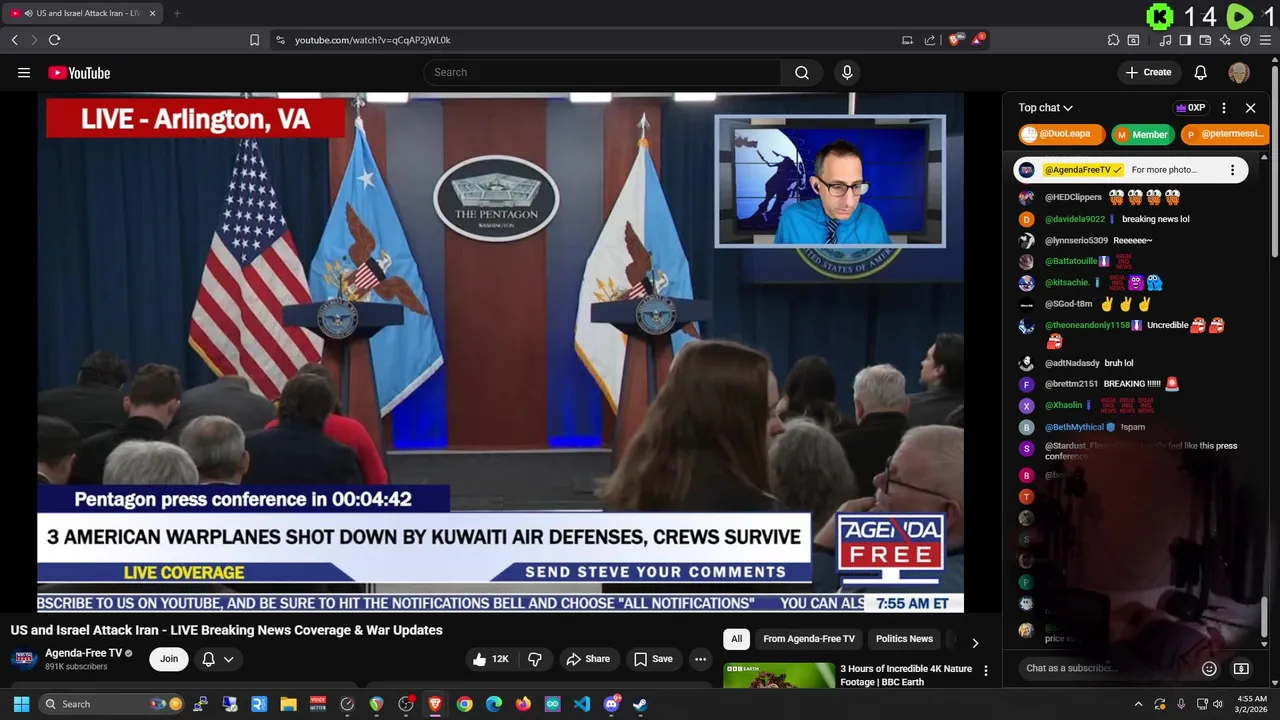This screenshot has height=720, width=1280.
Task: Click the address bar URL
Action: click(372, 40)
